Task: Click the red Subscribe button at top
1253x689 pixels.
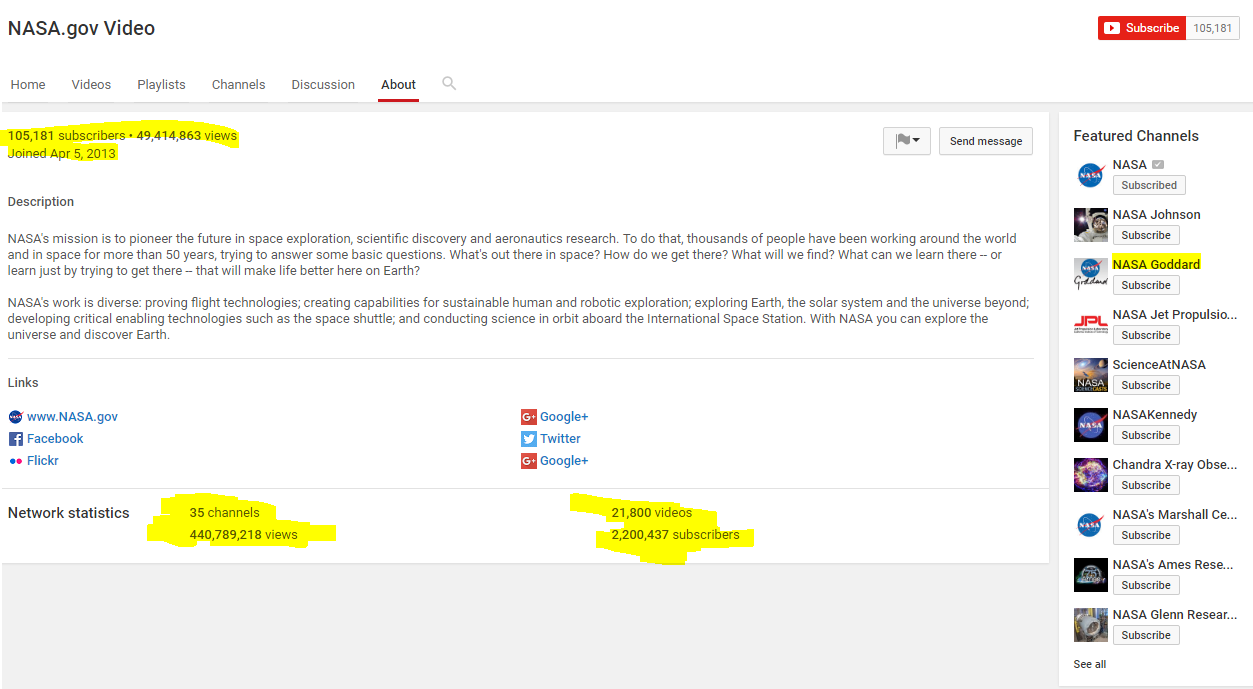Action: [1142, 28]
